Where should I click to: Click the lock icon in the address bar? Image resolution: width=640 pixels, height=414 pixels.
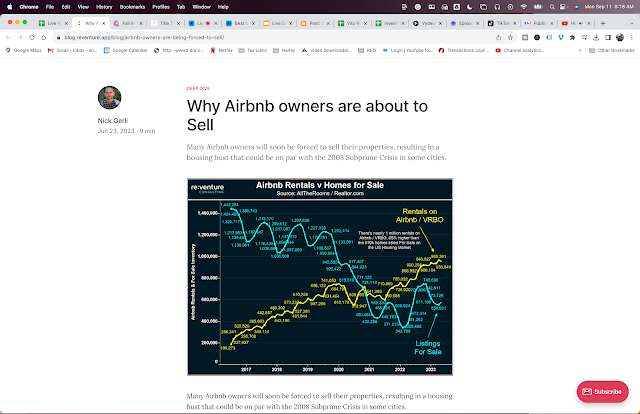pos(58,38)
